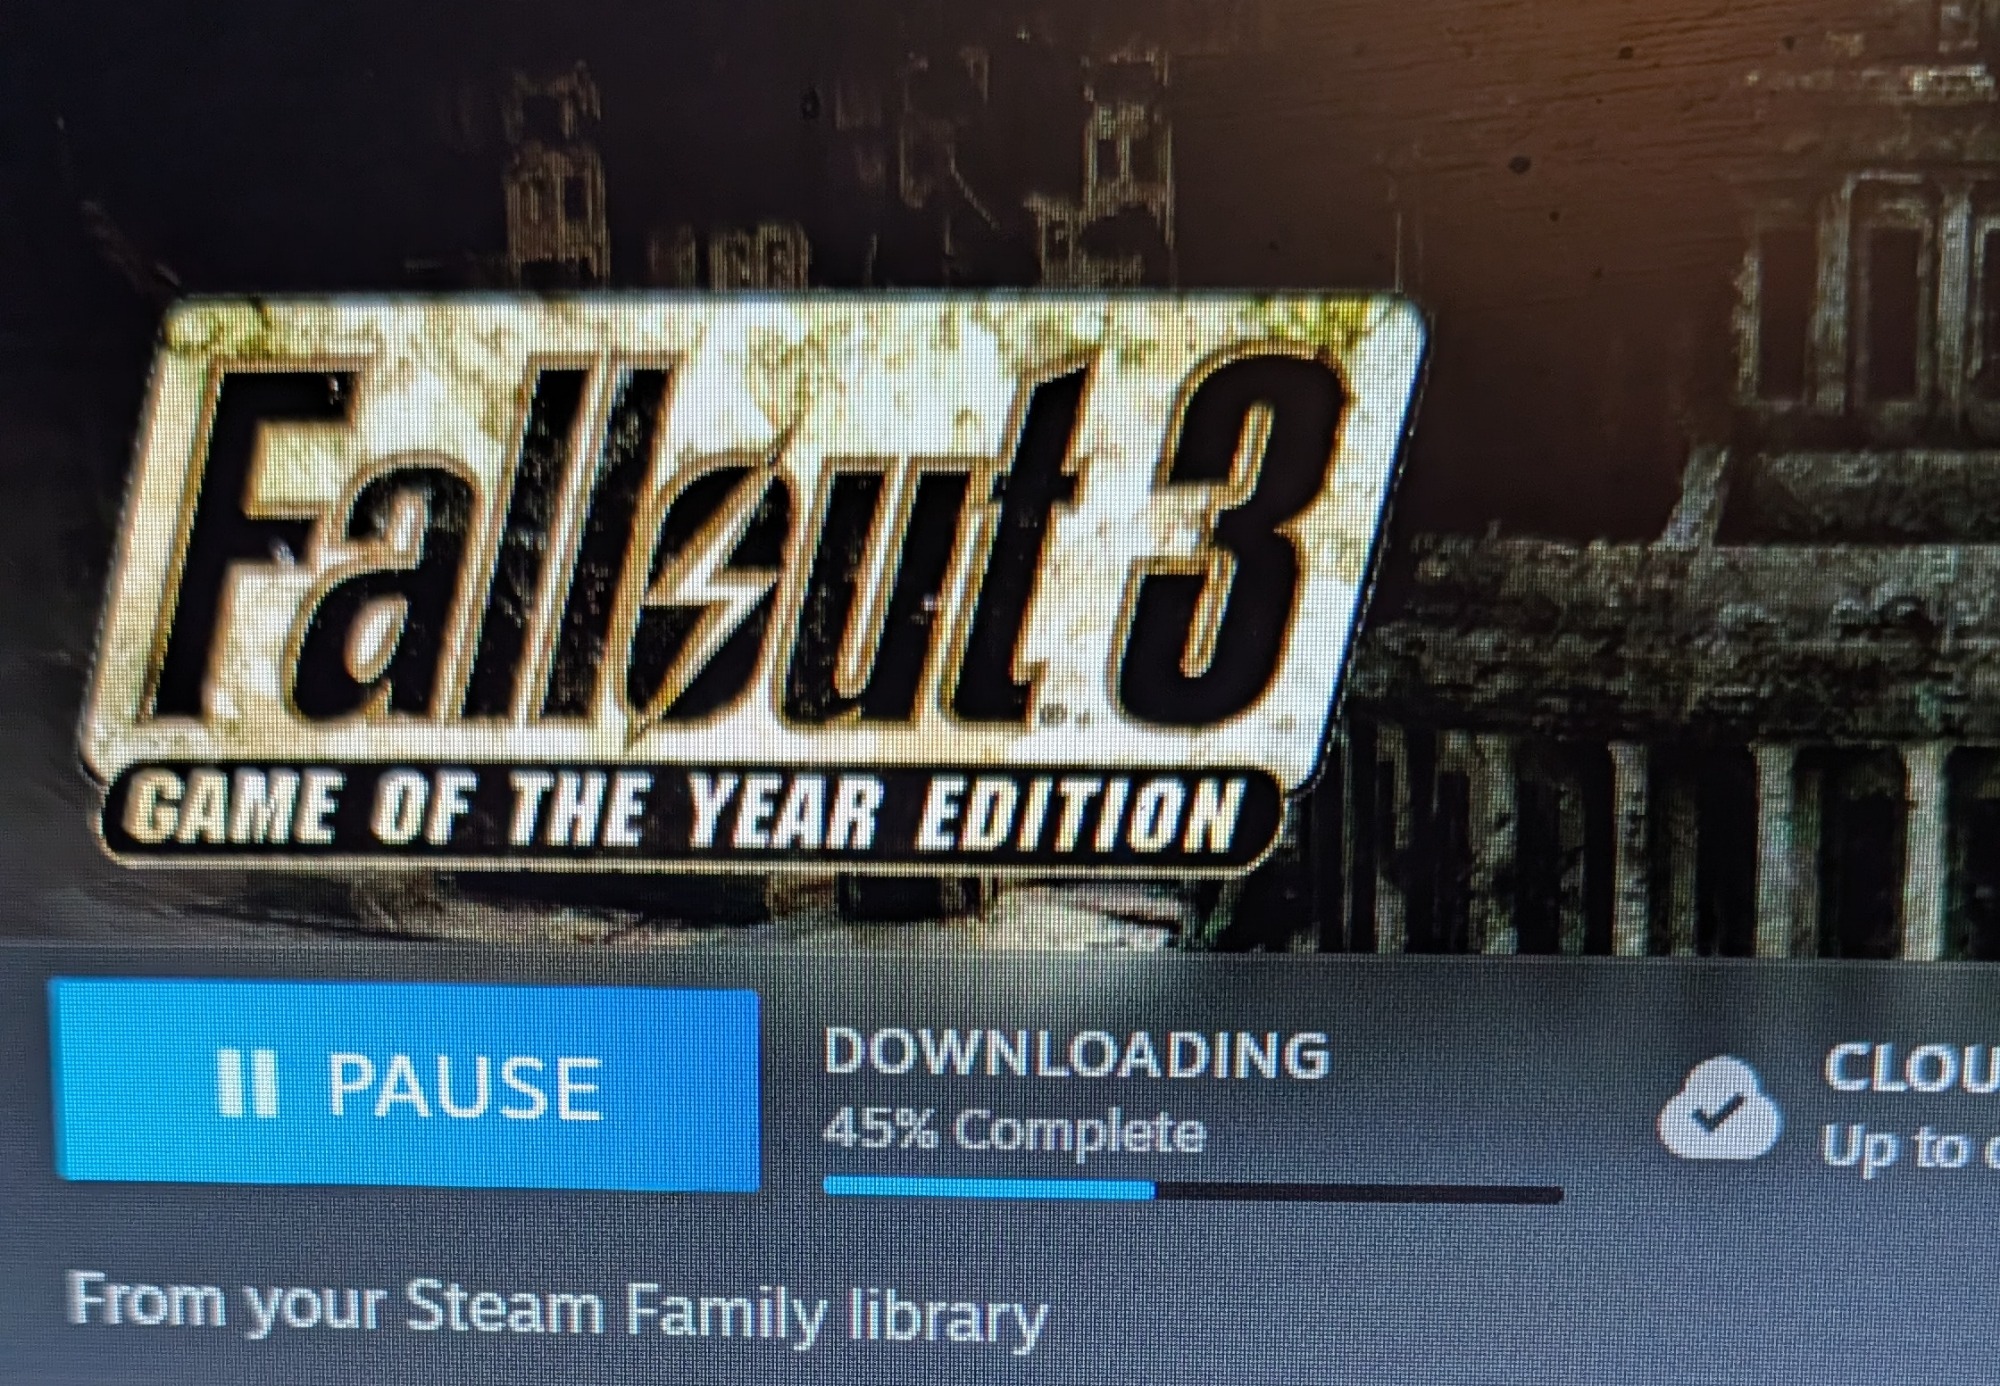Click the word Steam in the library note
2000x1386 pixels.
coord(504,1306)
